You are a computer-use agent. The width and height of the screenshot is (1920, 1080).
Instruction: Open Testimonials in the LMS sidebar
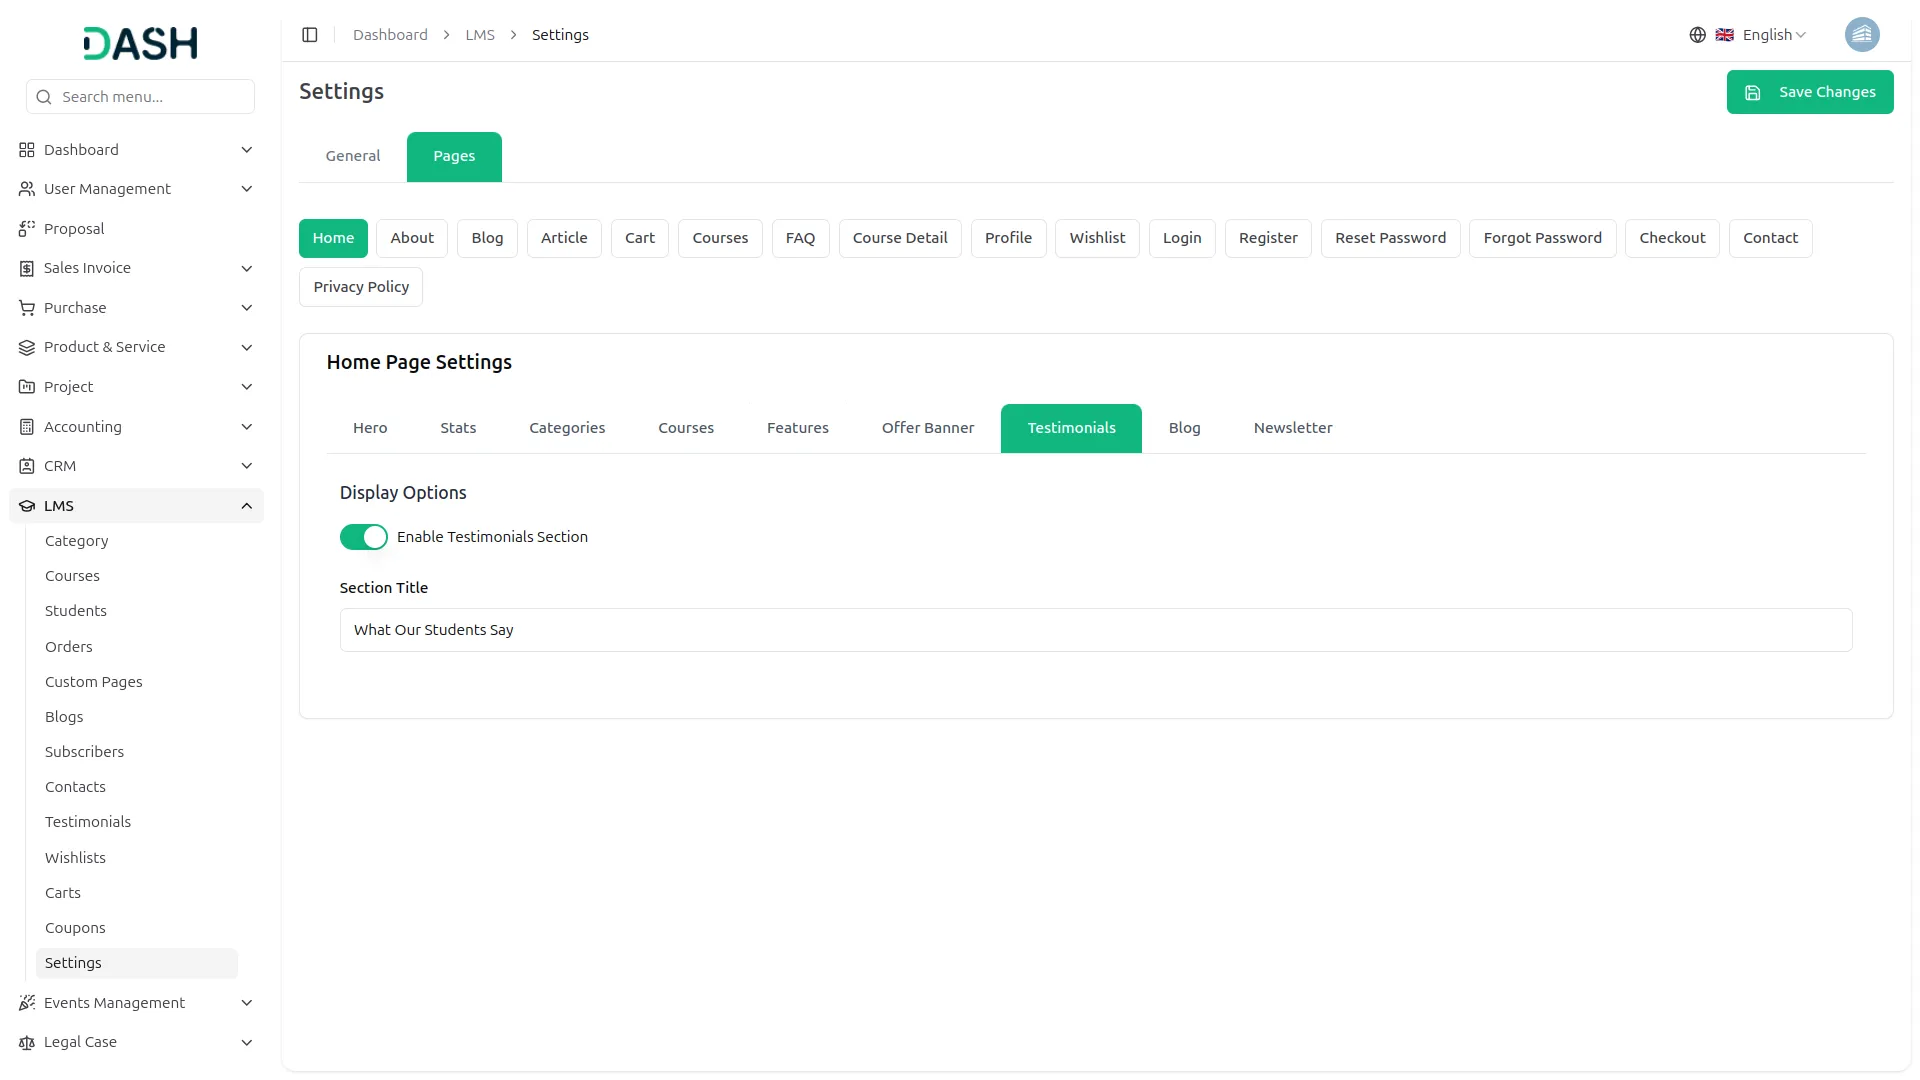(88, 822)
